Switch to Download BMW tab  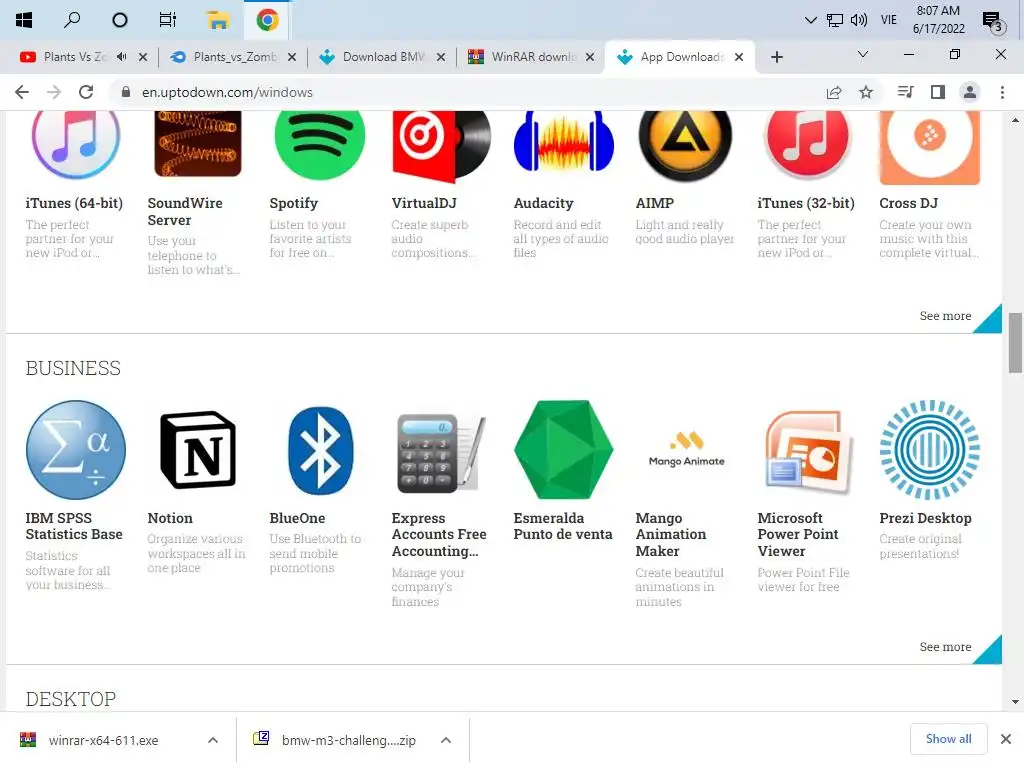tap(375, 57)
